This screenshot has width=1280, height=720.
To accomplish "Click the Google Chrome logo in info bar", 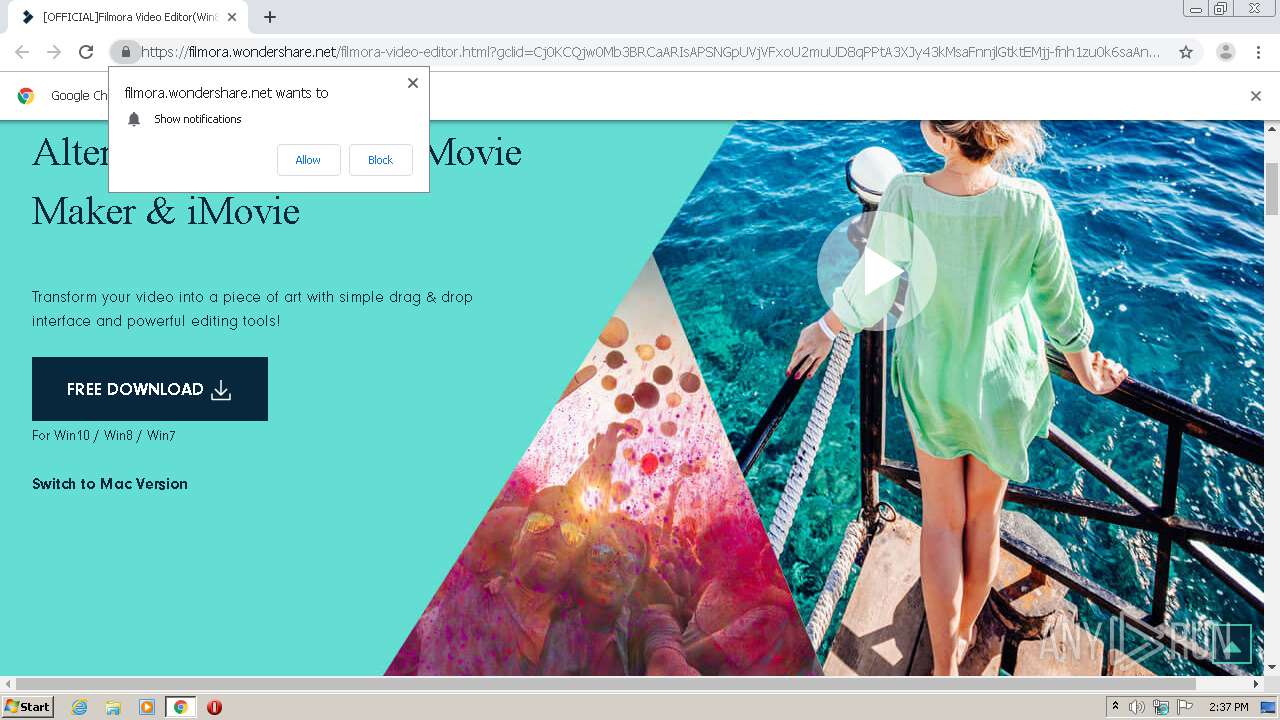I will [x=26, y=96].
